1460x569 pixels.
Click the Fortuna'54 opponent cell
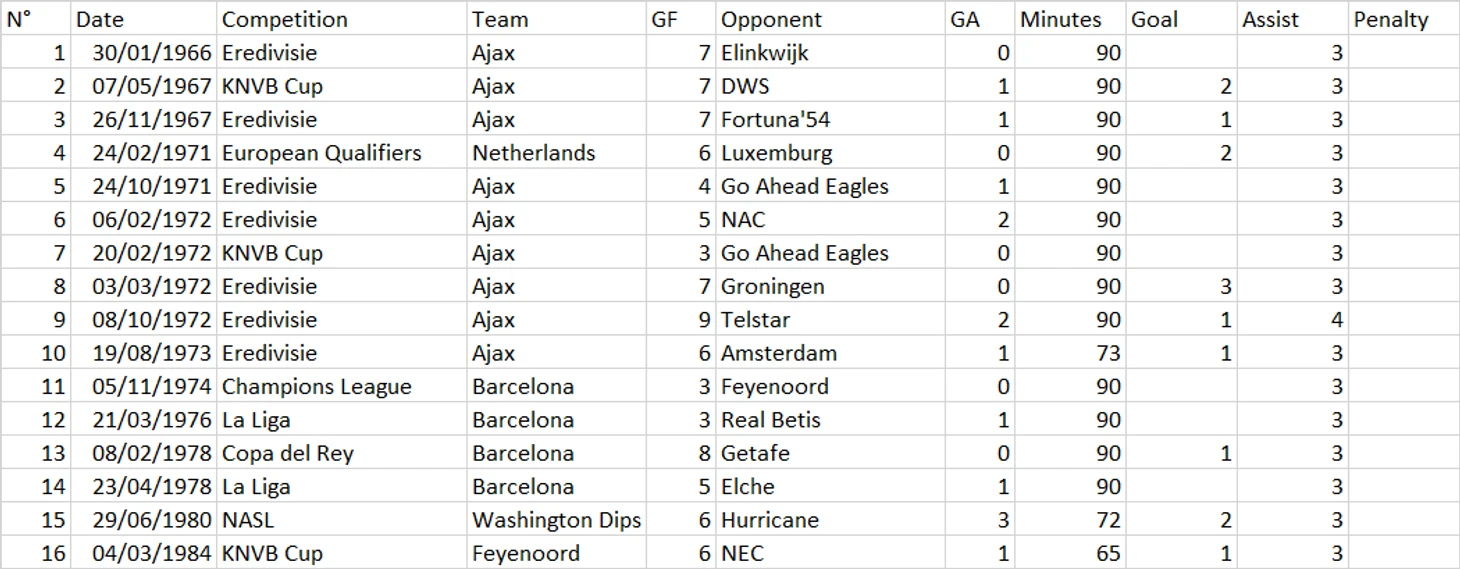pyautogui.click(x=830, y=120)
